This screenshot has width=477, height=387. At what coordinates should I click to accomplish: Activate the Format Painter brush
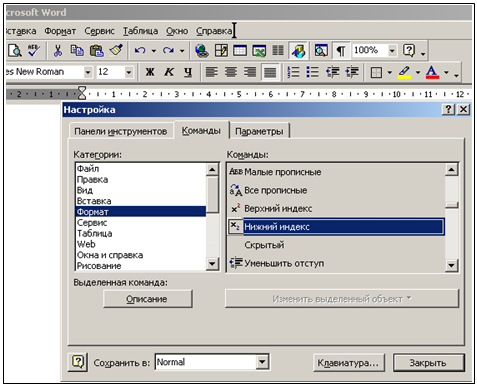[x=116, y=51]
